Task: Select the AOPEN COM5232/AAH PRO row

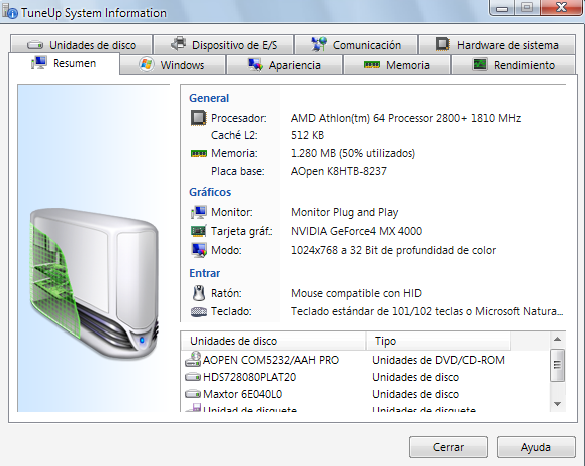Action: click(x=366, y=360)
